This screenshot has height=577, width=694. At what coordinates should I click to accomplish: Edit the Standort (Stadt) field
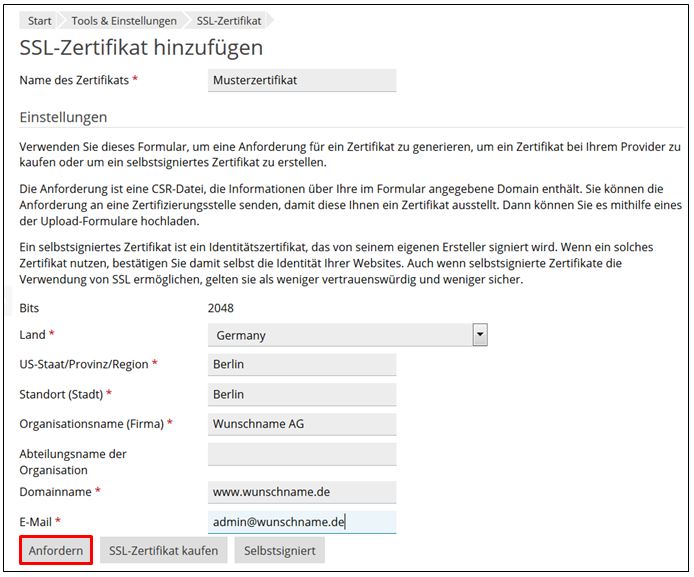coord(302,394)
